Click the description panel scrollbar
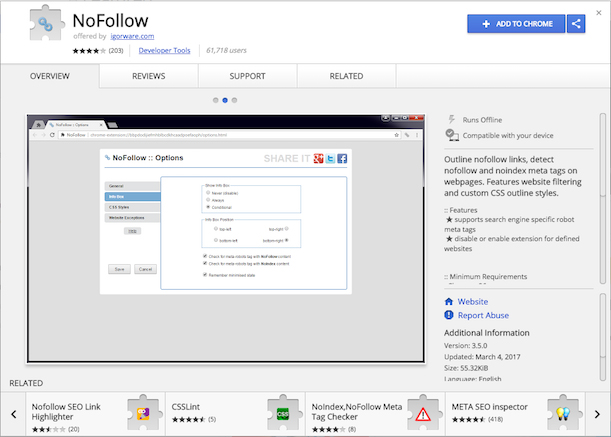This screenshot has height=437, width=611. coord(602,198)
